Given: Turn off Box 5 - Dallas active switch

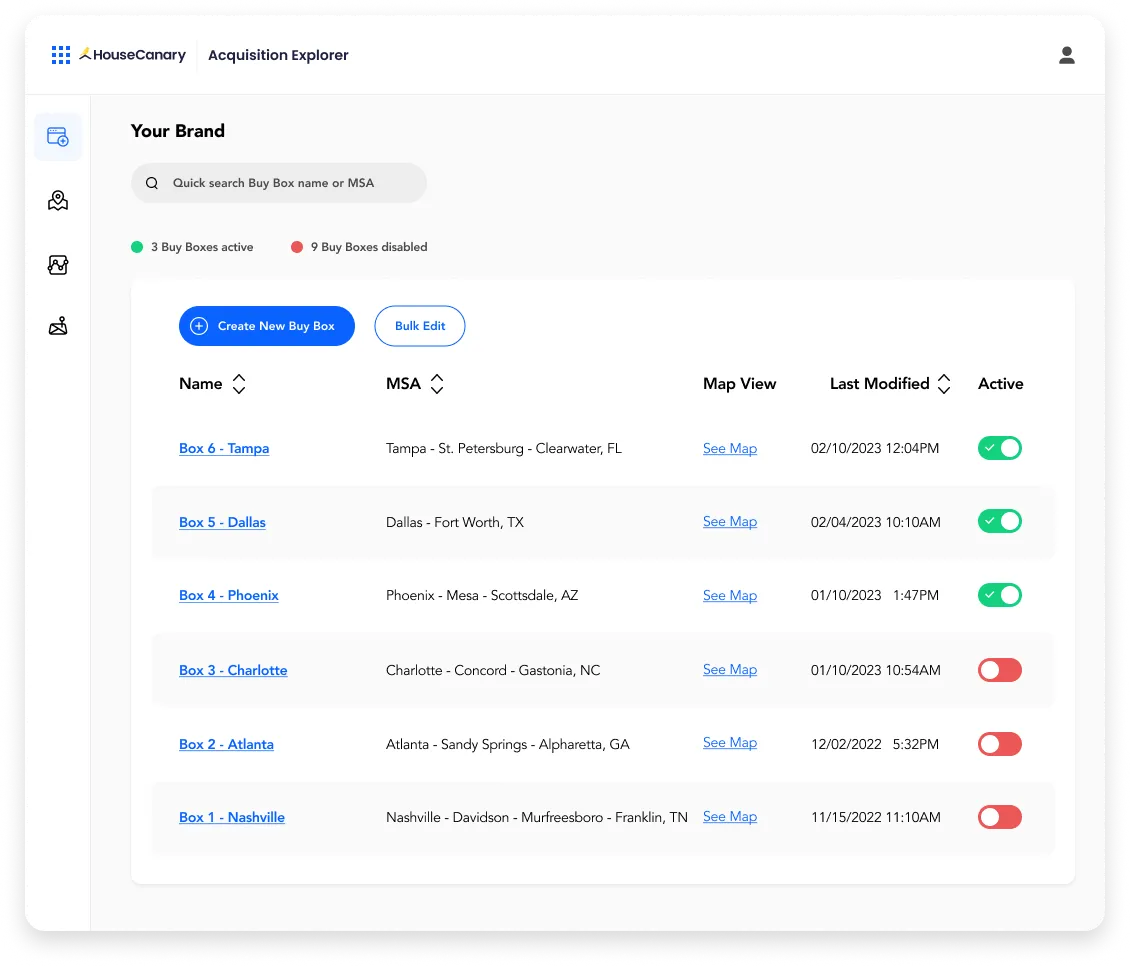Looking at the screenshot, I should coord(999,521).
